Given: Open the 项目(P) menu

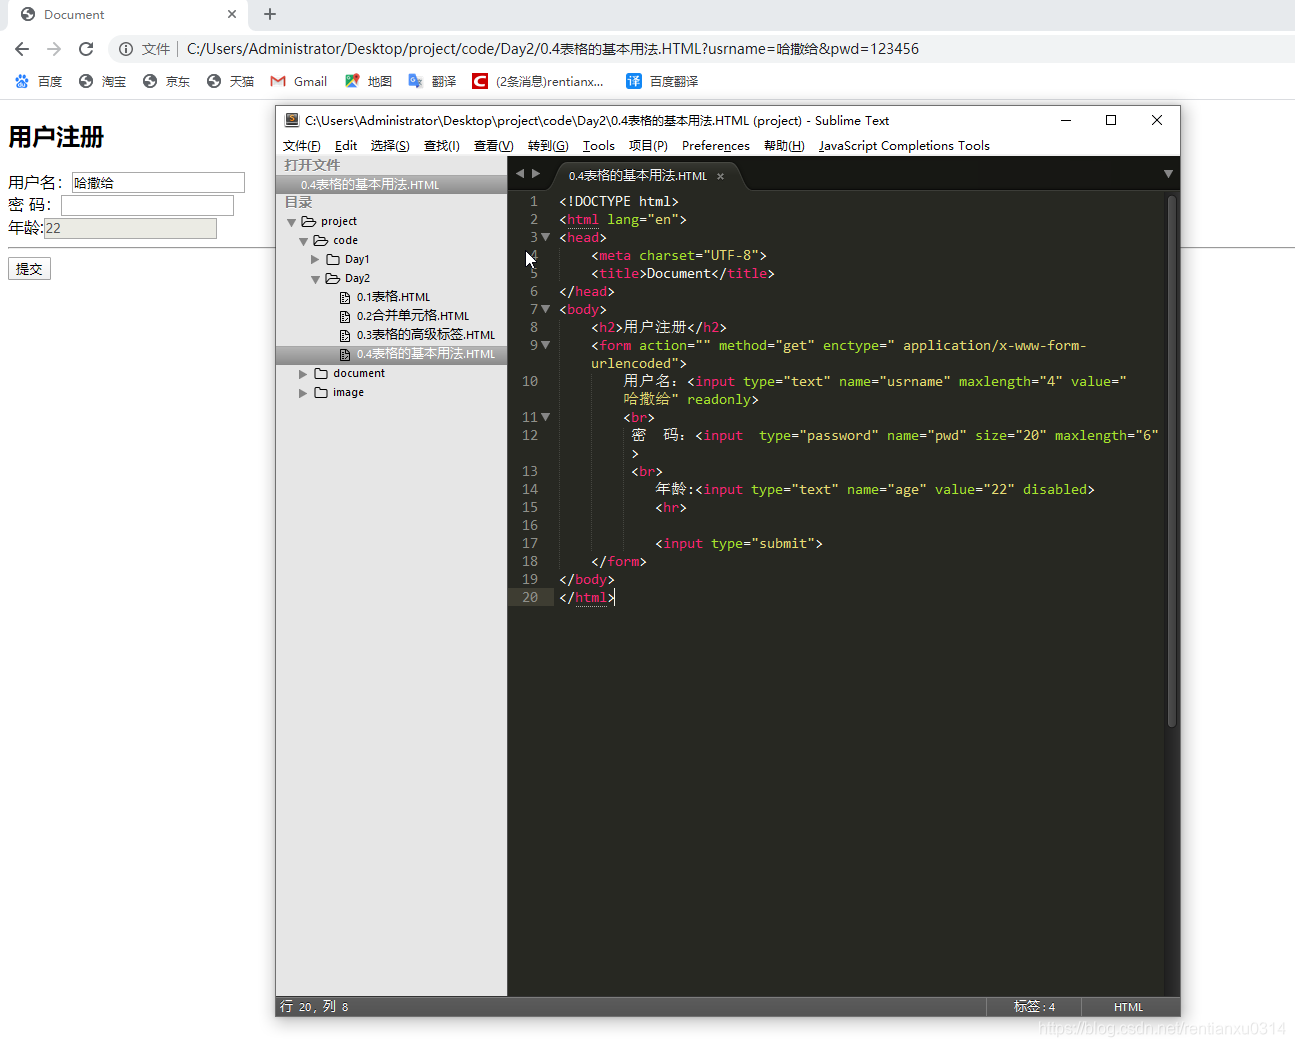Looking at the screenshot, I should pyautogui.click(x=648, y=146).
